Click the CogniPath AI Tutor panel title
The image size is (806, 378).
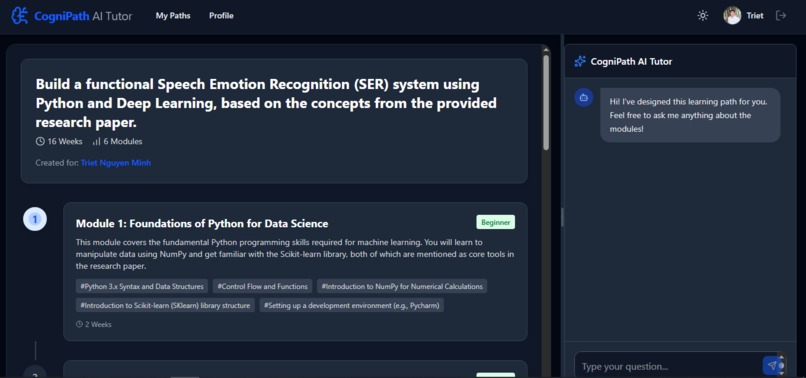click(631, 62)
